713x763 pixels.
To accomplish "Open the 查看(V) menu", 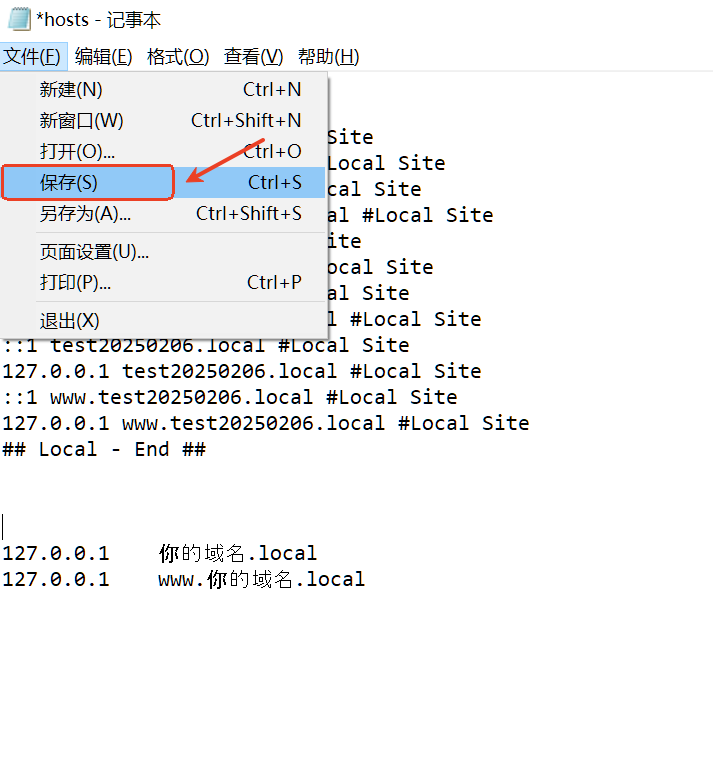I will pos(253,57).
